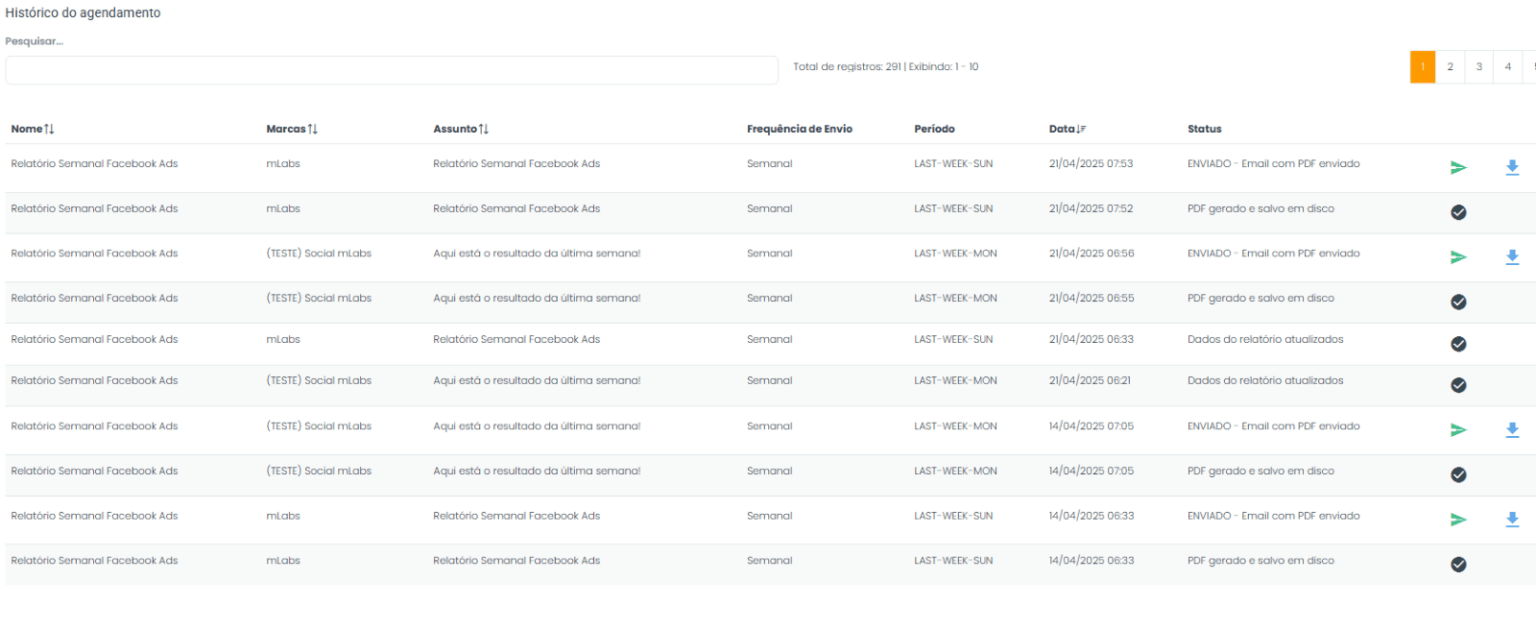1536x630 pixels.
Task: Go to page 3 of results
Action: click(1479, 67)
